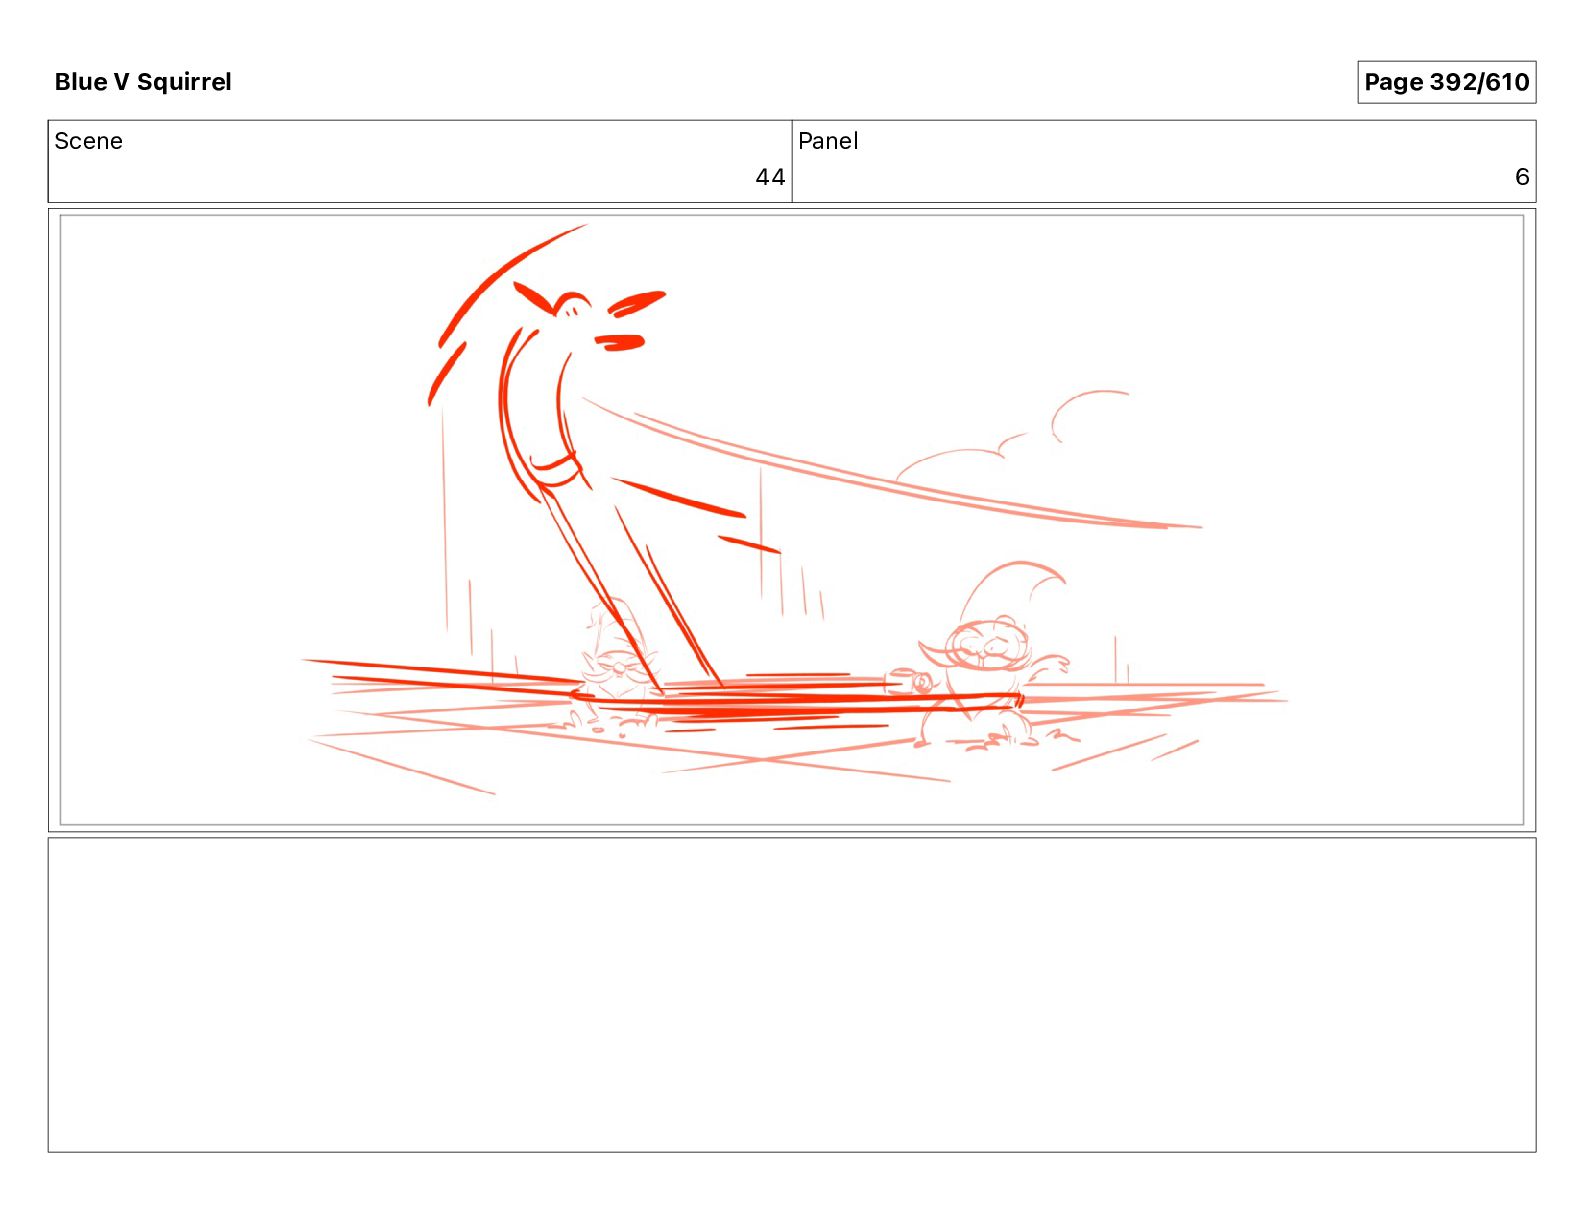The height and width of the screenshot is (1224, 1584).
Task: Click the empty notes box below the sketch
Action: point(792,995)
